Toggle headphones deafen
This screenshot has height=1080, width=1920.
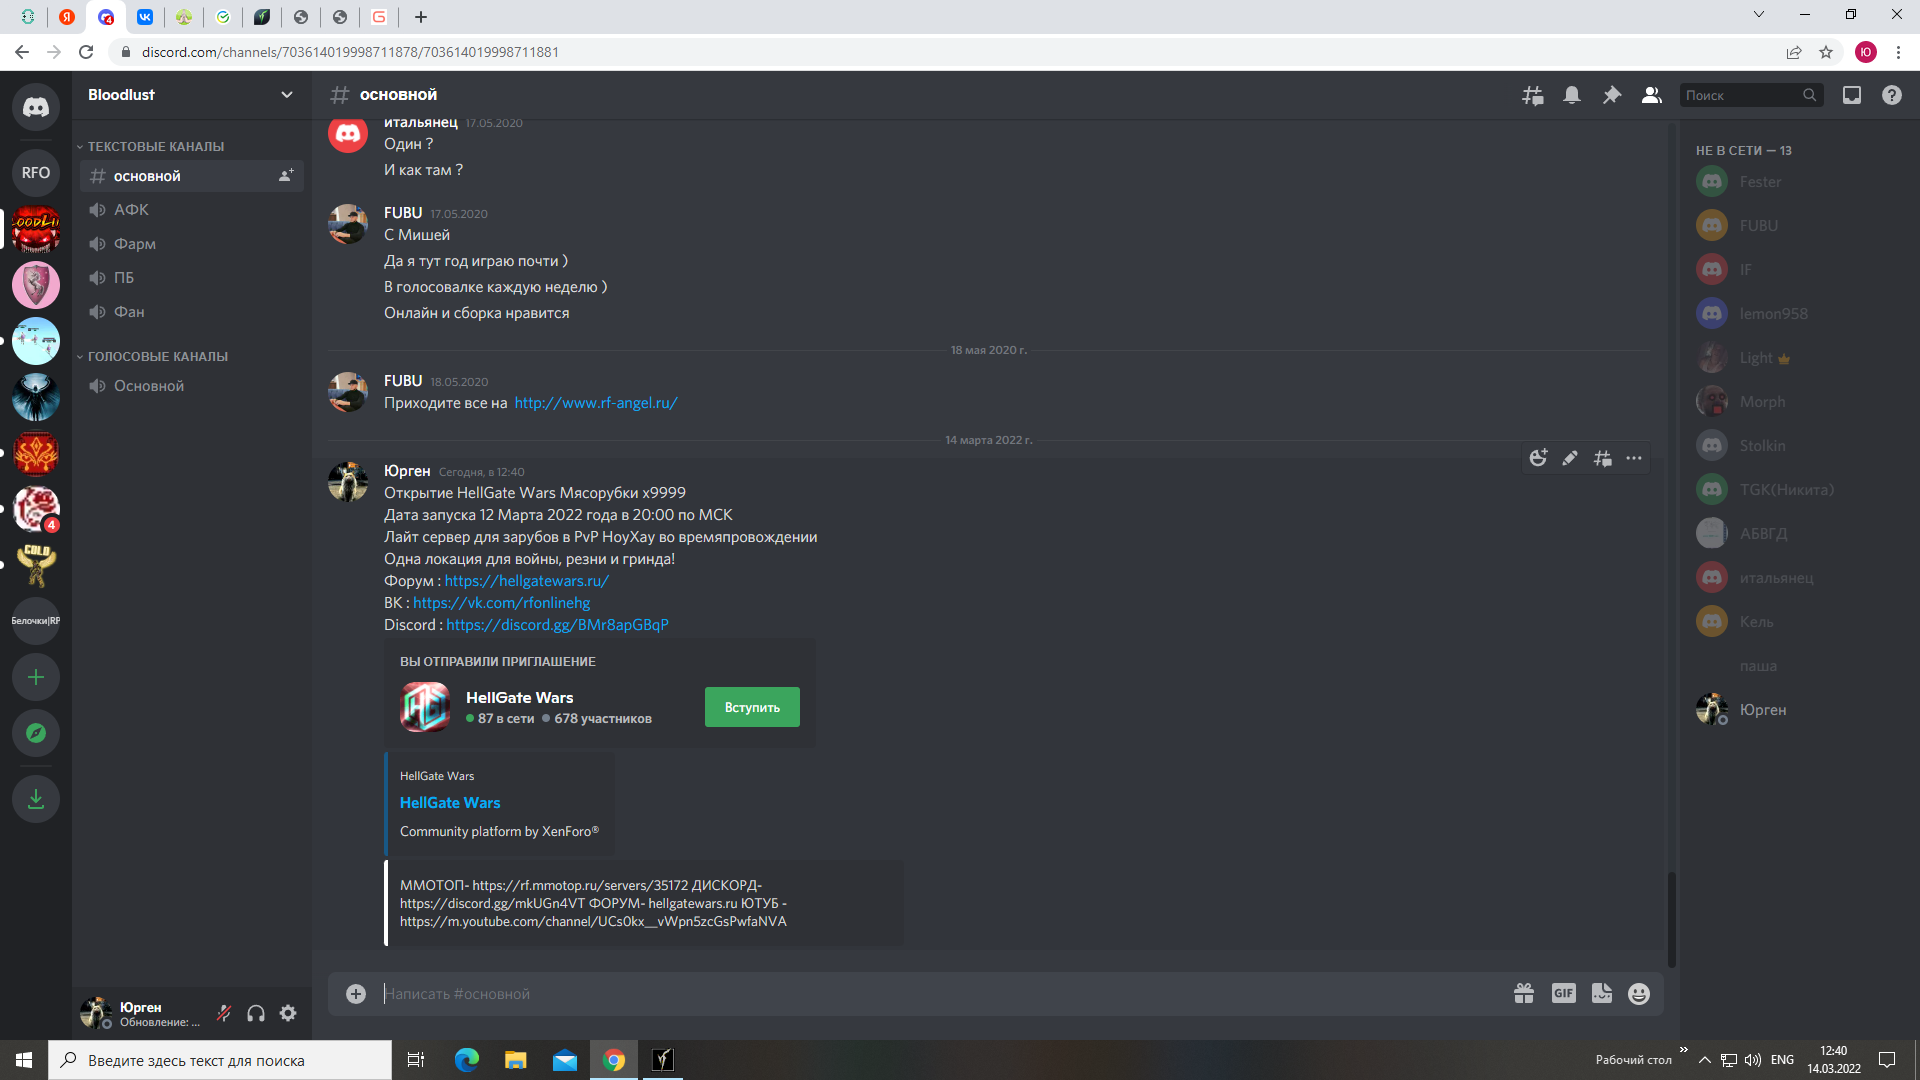click(256, 1013)
